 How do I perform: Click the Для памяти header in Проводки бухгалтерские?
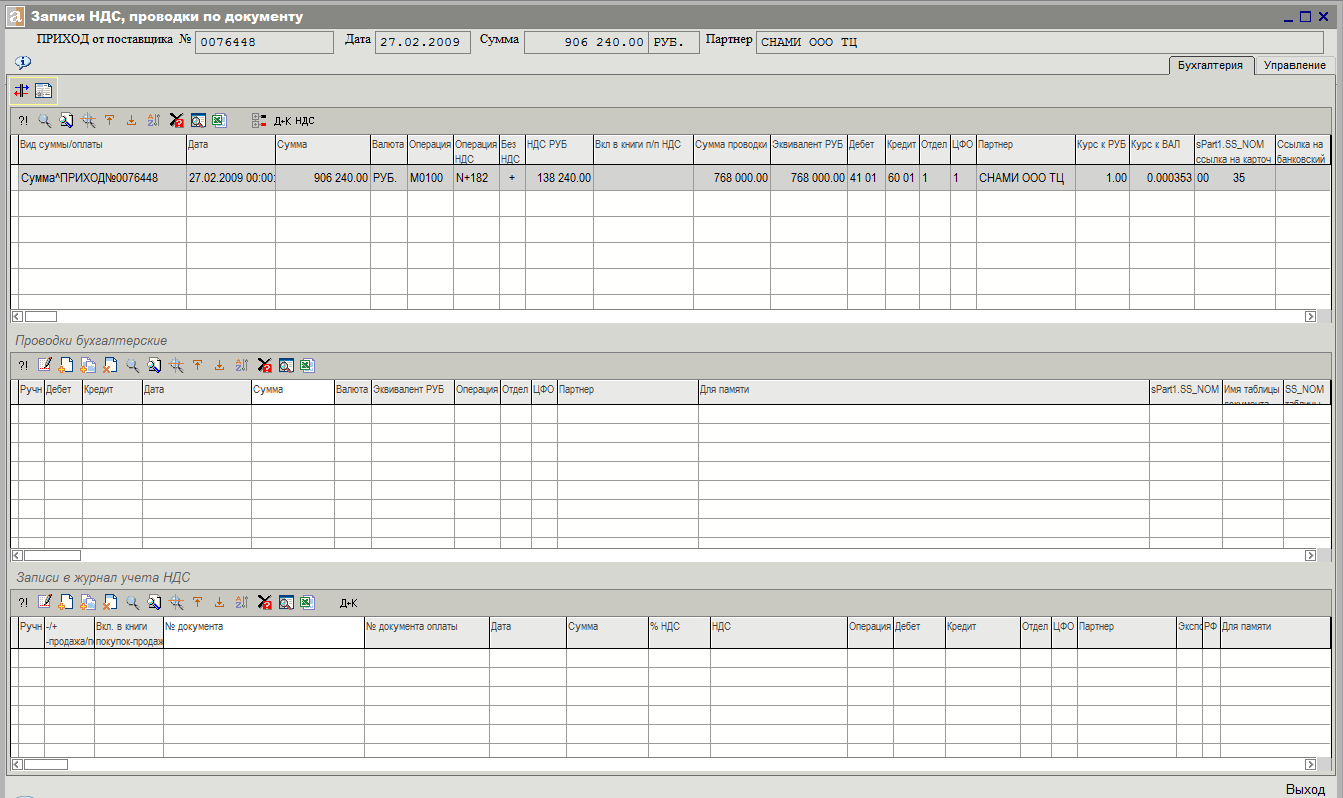click(924, 391)
